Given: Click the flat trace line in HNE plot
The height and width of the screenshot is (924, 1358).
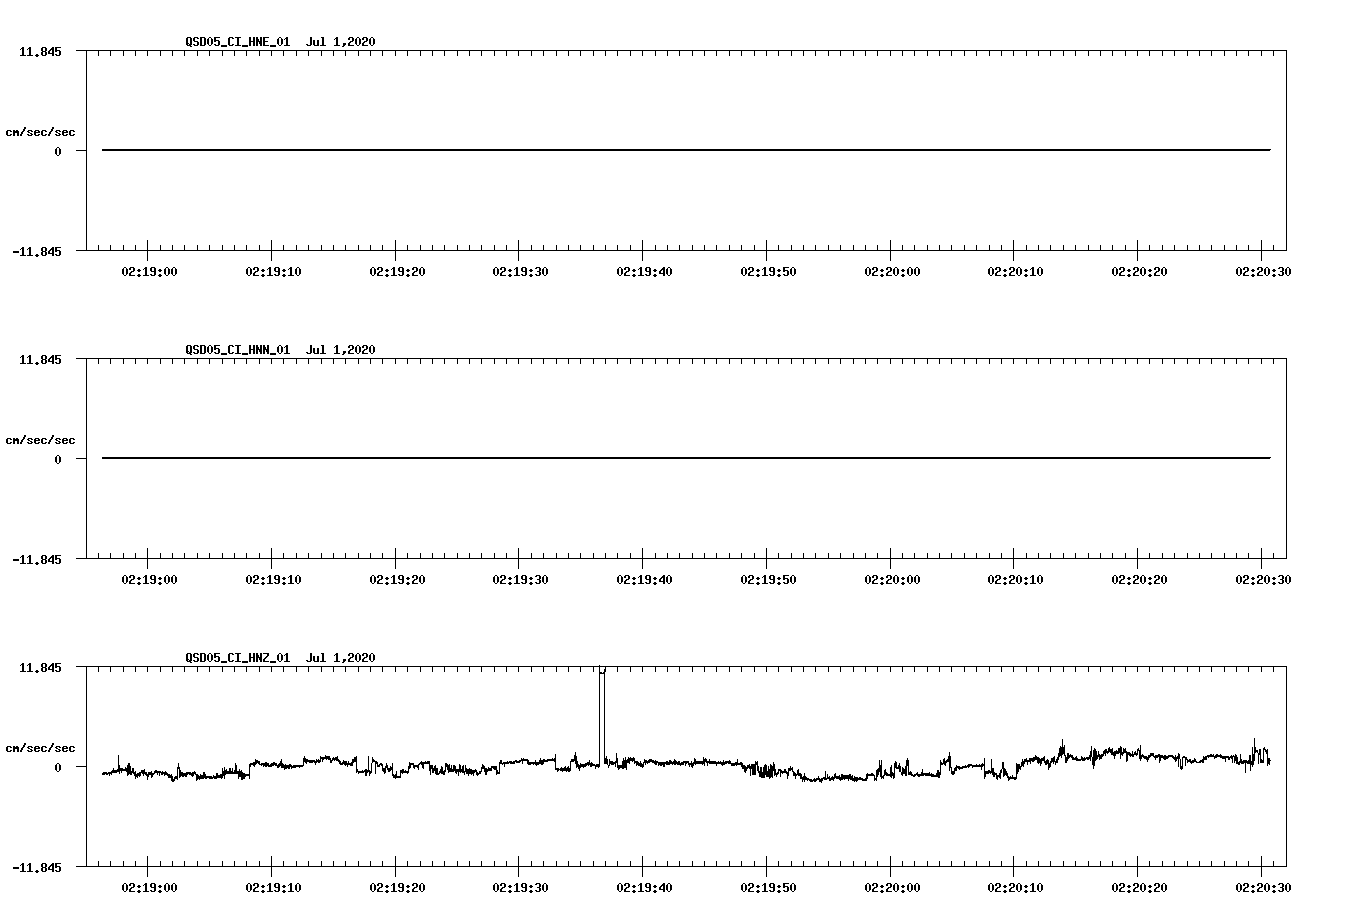Looking at the screenshot, I should (686, 150).
